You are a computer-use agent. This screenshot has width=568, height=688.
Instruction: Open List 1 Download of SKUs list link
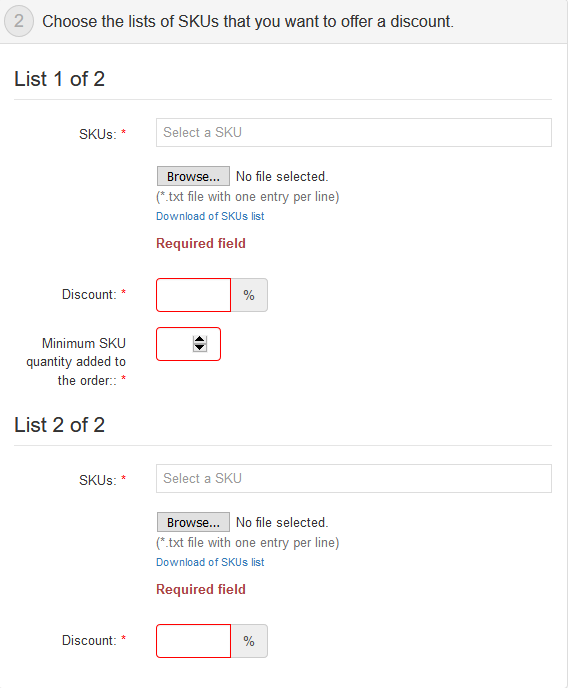pyautogui.click(x=210, y=216)
